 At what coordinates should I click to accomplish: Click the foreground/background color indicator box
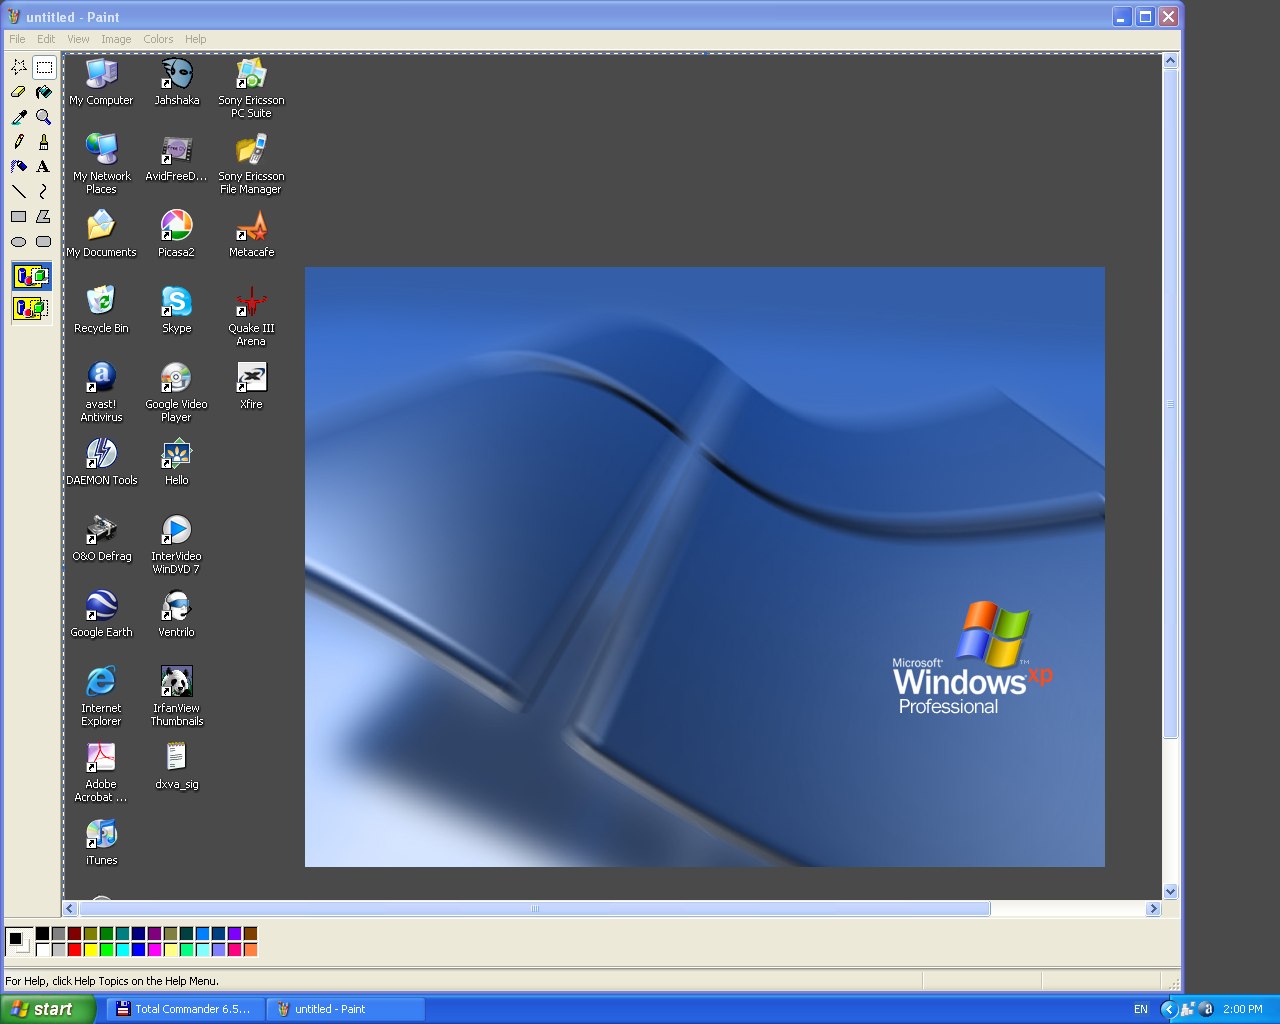tap(19, 942)
